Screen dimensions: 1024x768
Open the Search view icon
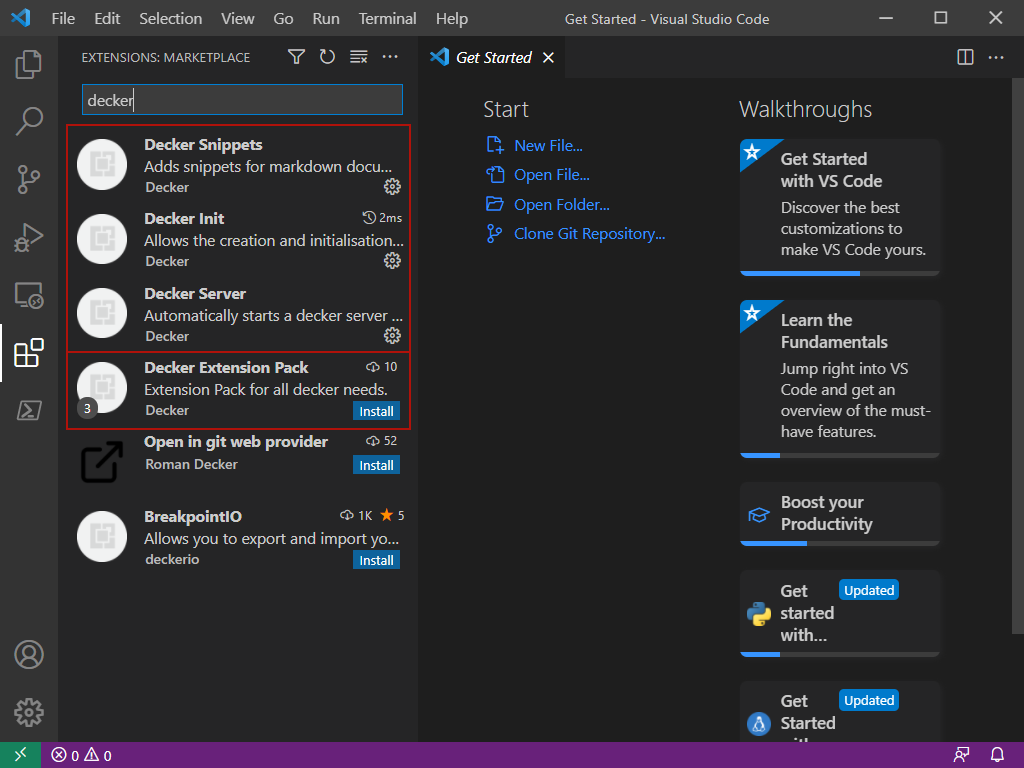tap(29, 122)
